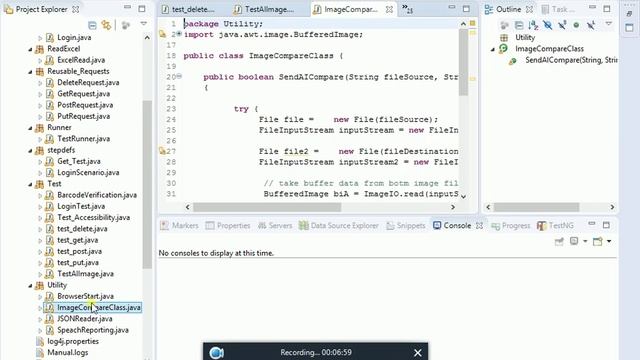Collapse ReadExcel package
Screen dimensions: 640x360
click(x=31, y=49)
